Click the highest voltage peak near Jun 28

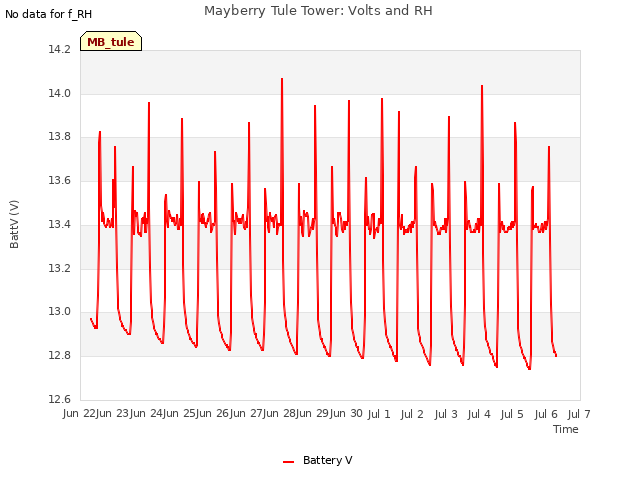click(x=282, y=79)
